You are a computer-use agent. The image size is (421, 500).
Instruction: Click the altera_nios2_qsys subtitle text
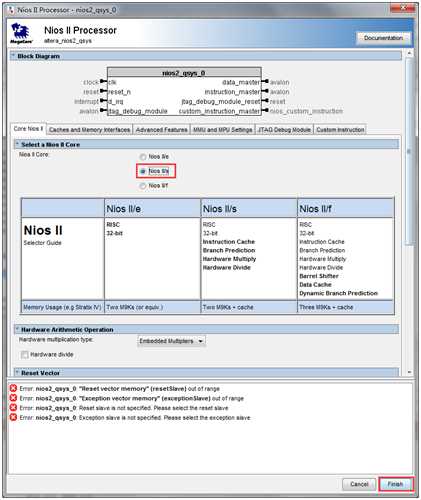[68, 41]
